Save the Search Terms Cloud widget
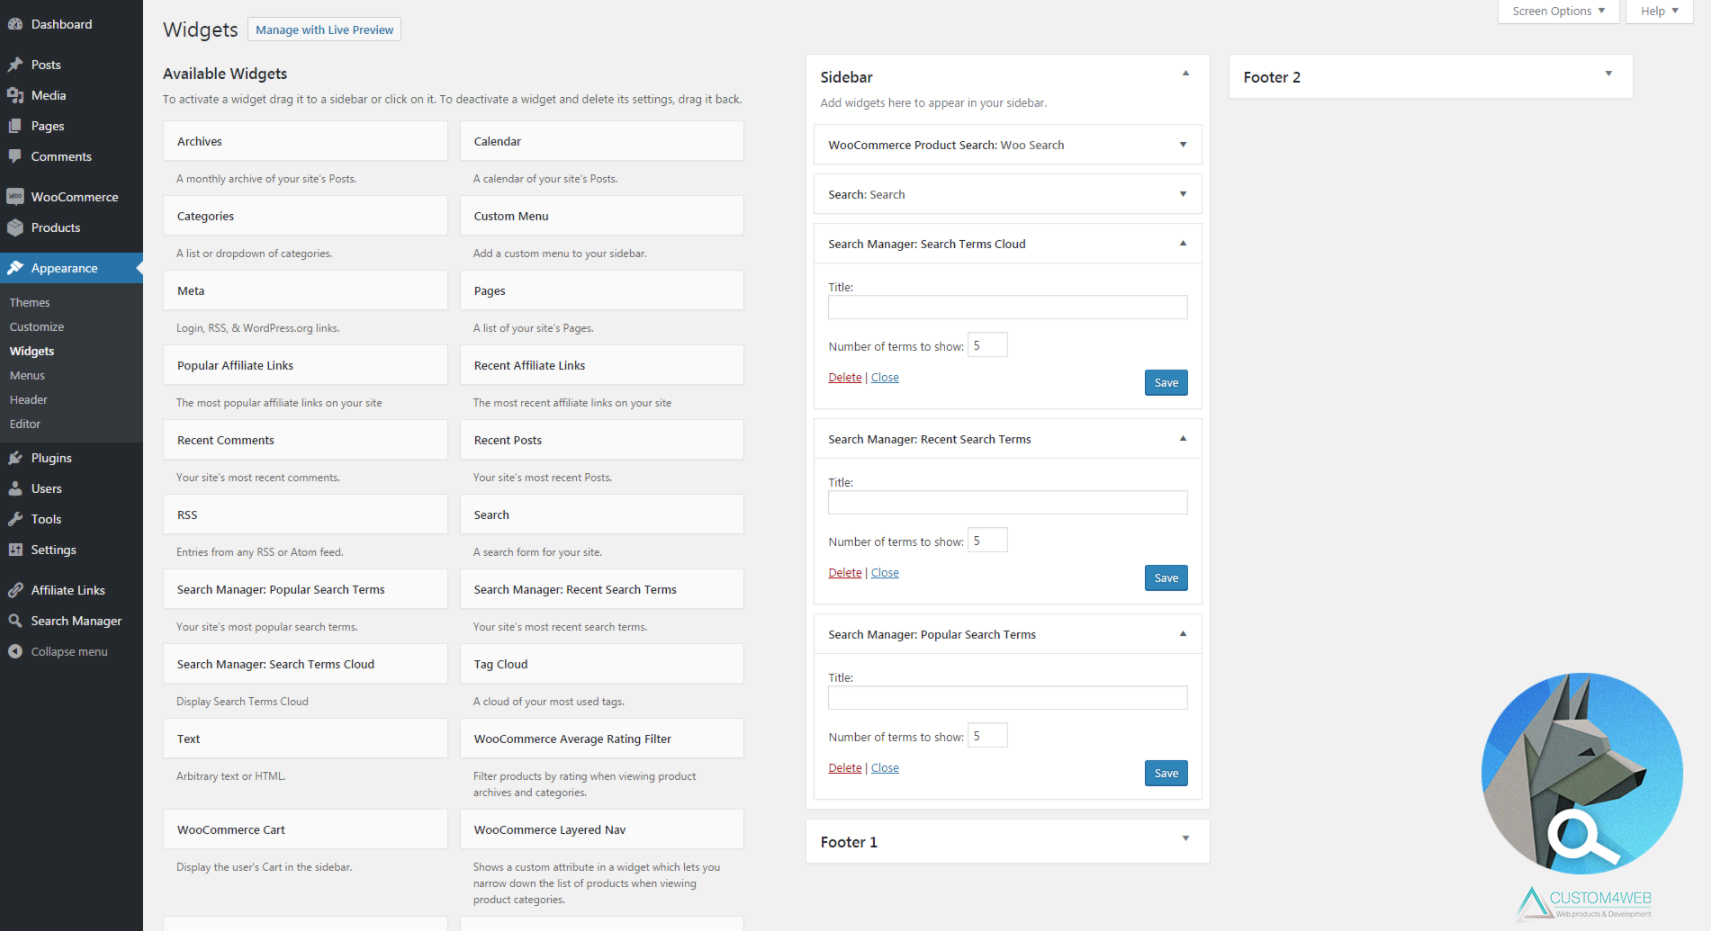The image size is (1711, 931). click(x=1166, y=383)
